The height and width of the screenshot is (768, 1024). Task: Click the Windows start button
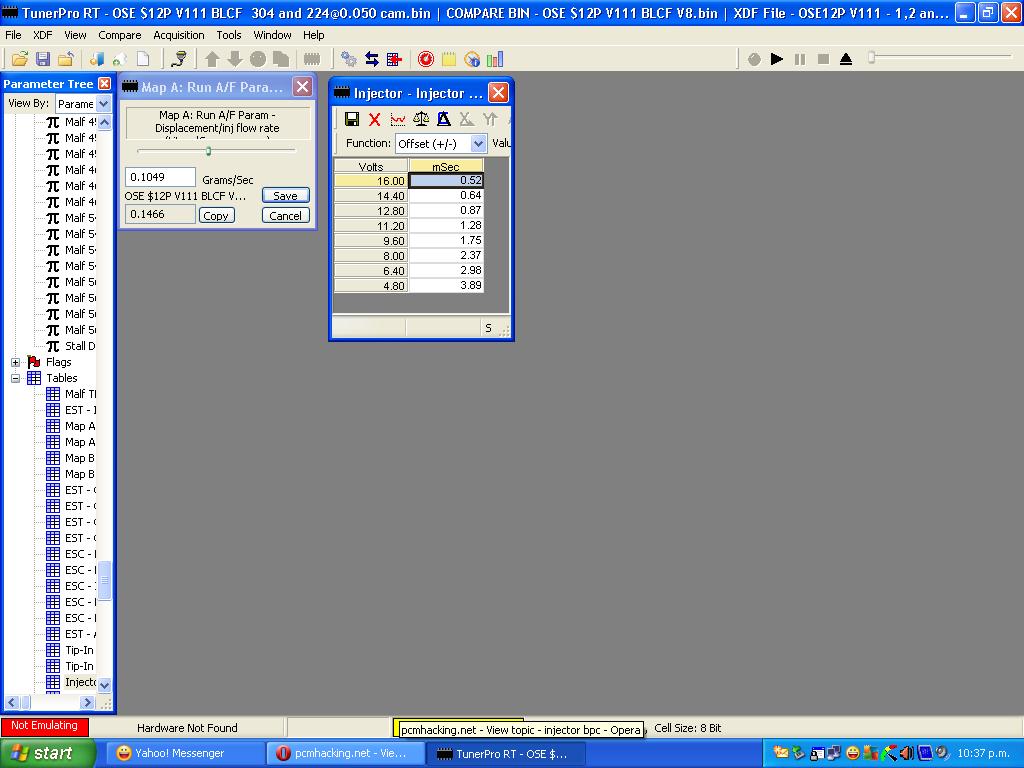(x=46, y=753)
